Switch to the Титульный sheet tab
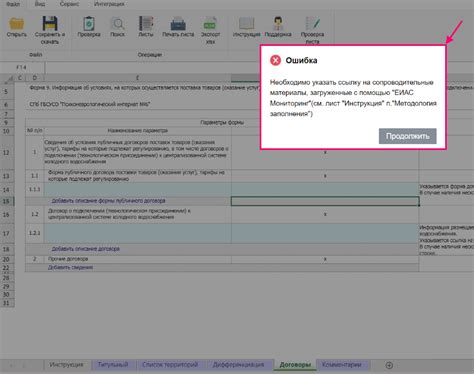474x374 pixels. pyautogui.click(x=113, y=365)
